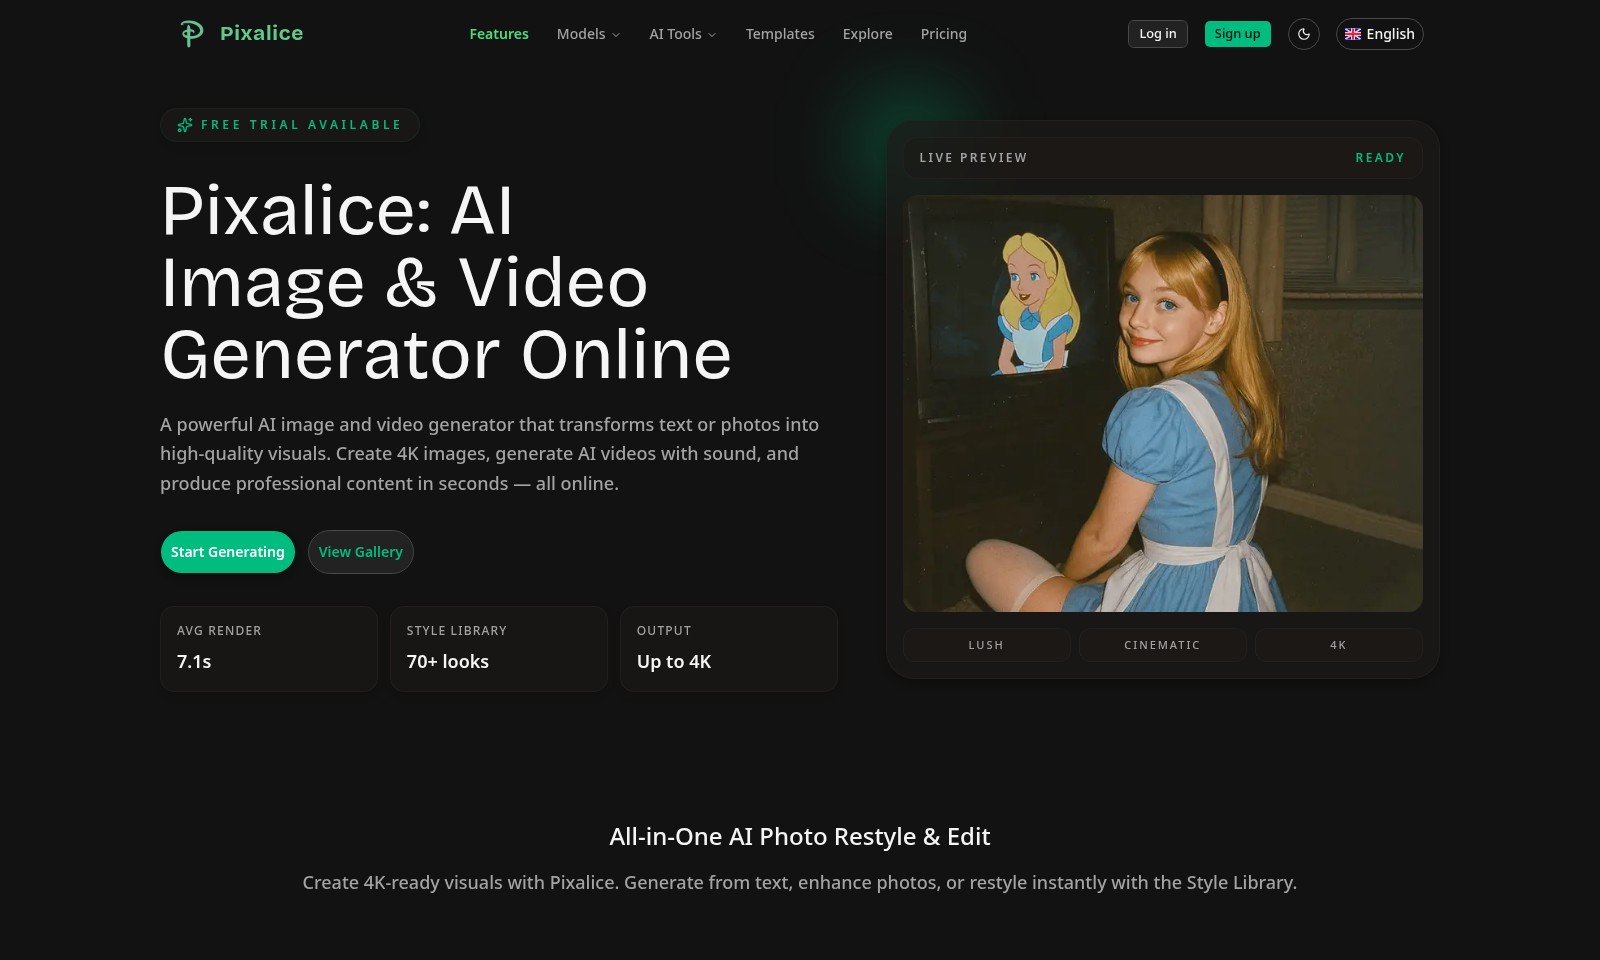1600x960 pixels.
Task: Click the All-in-One AI Photo Restyle & Edit heading
Action: pyautogui.click(x=800, y=837)
